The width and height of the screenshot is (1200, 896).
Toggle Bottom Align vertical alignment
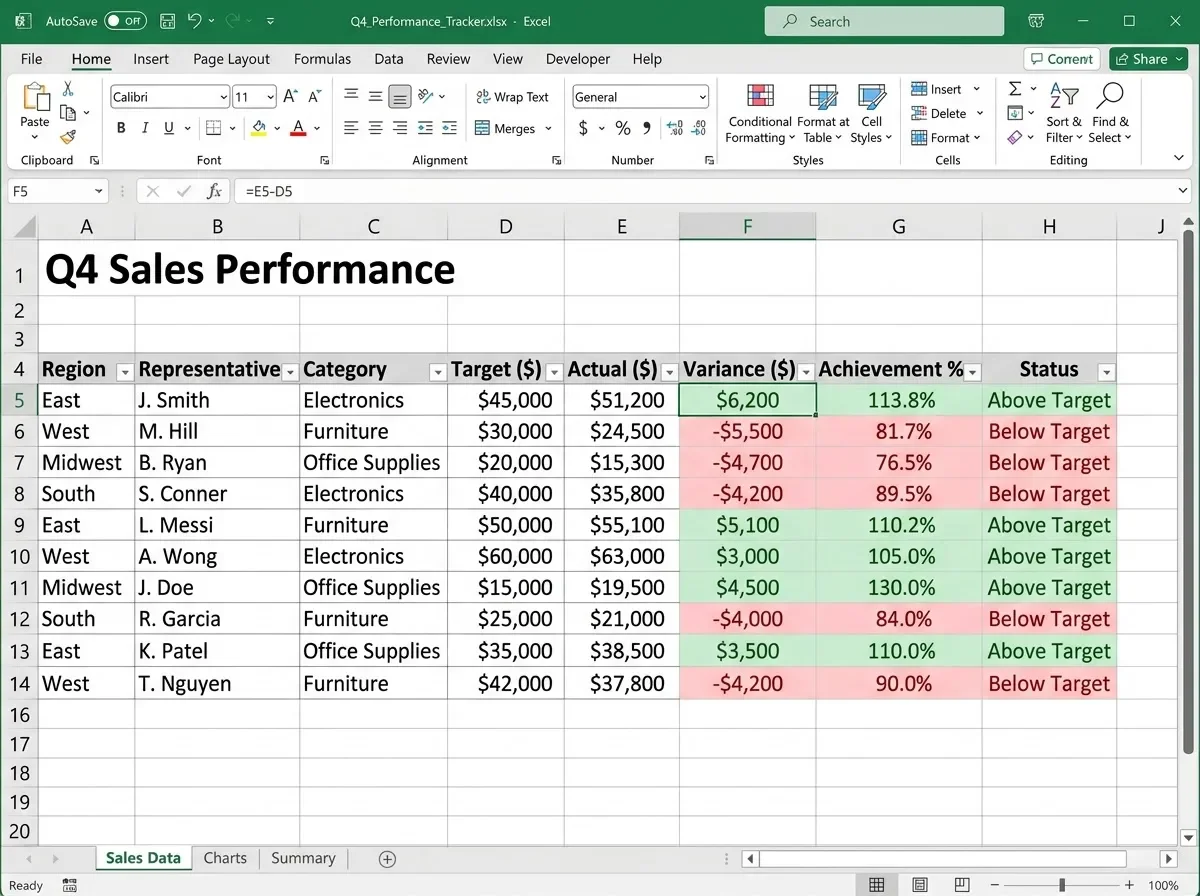[400, 97]
